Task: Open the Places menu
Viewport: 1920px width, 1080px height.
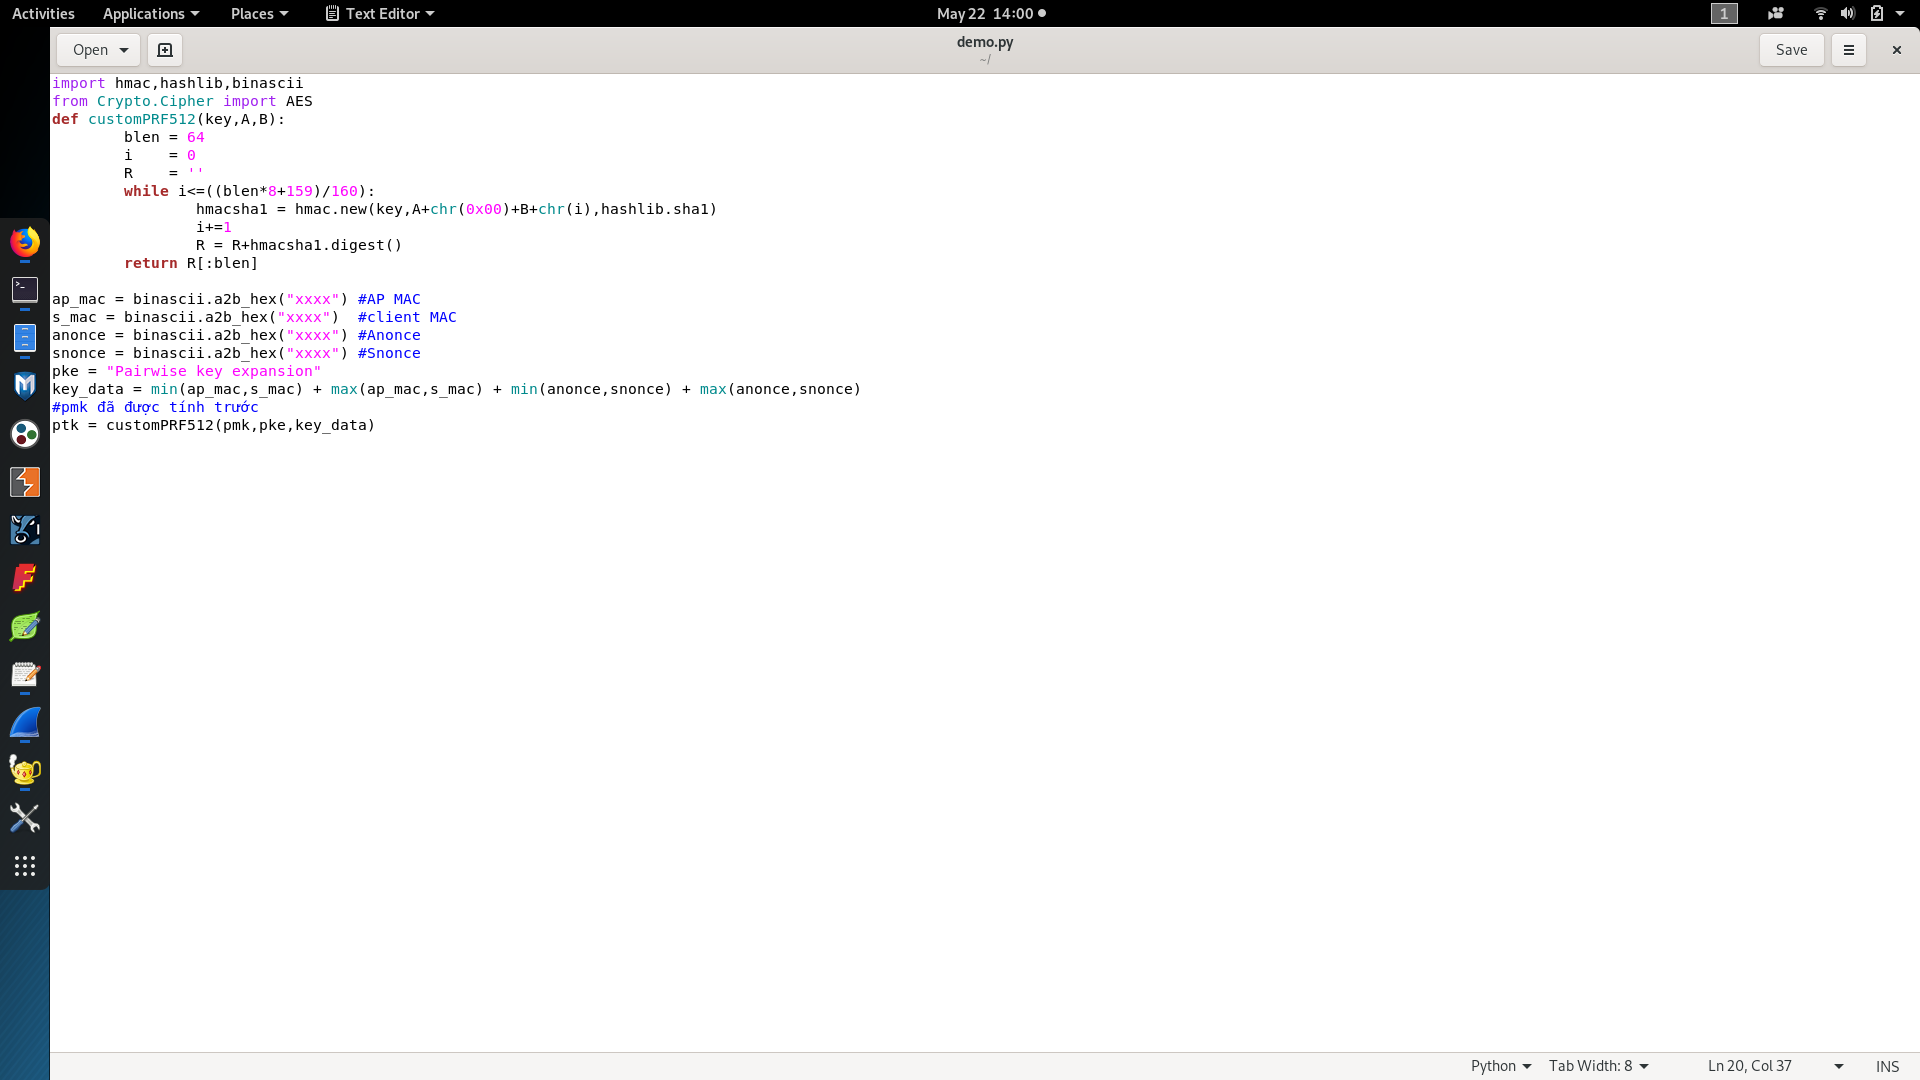Action: tap(259, 13)
